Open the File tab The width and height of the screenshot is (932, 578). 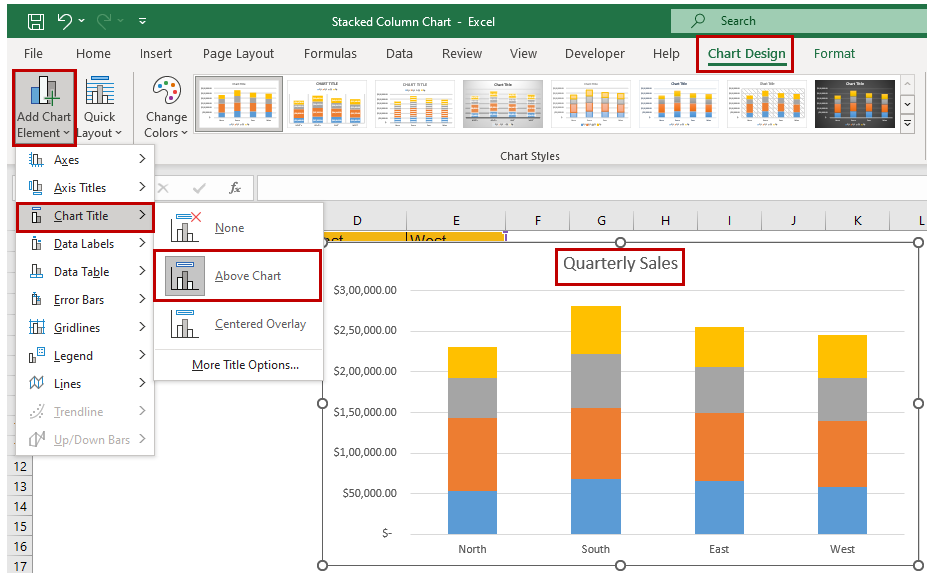33,54
